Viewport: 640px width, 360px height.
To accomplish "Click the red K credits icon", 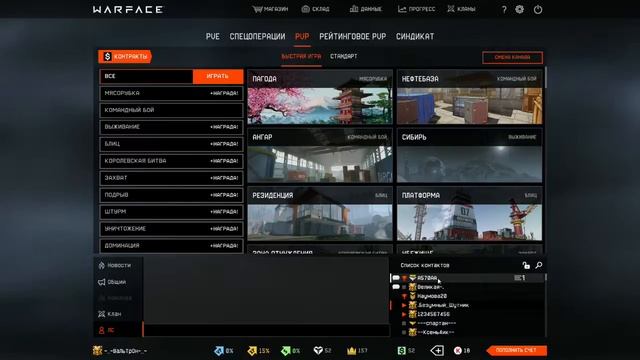I will [458, 351].
